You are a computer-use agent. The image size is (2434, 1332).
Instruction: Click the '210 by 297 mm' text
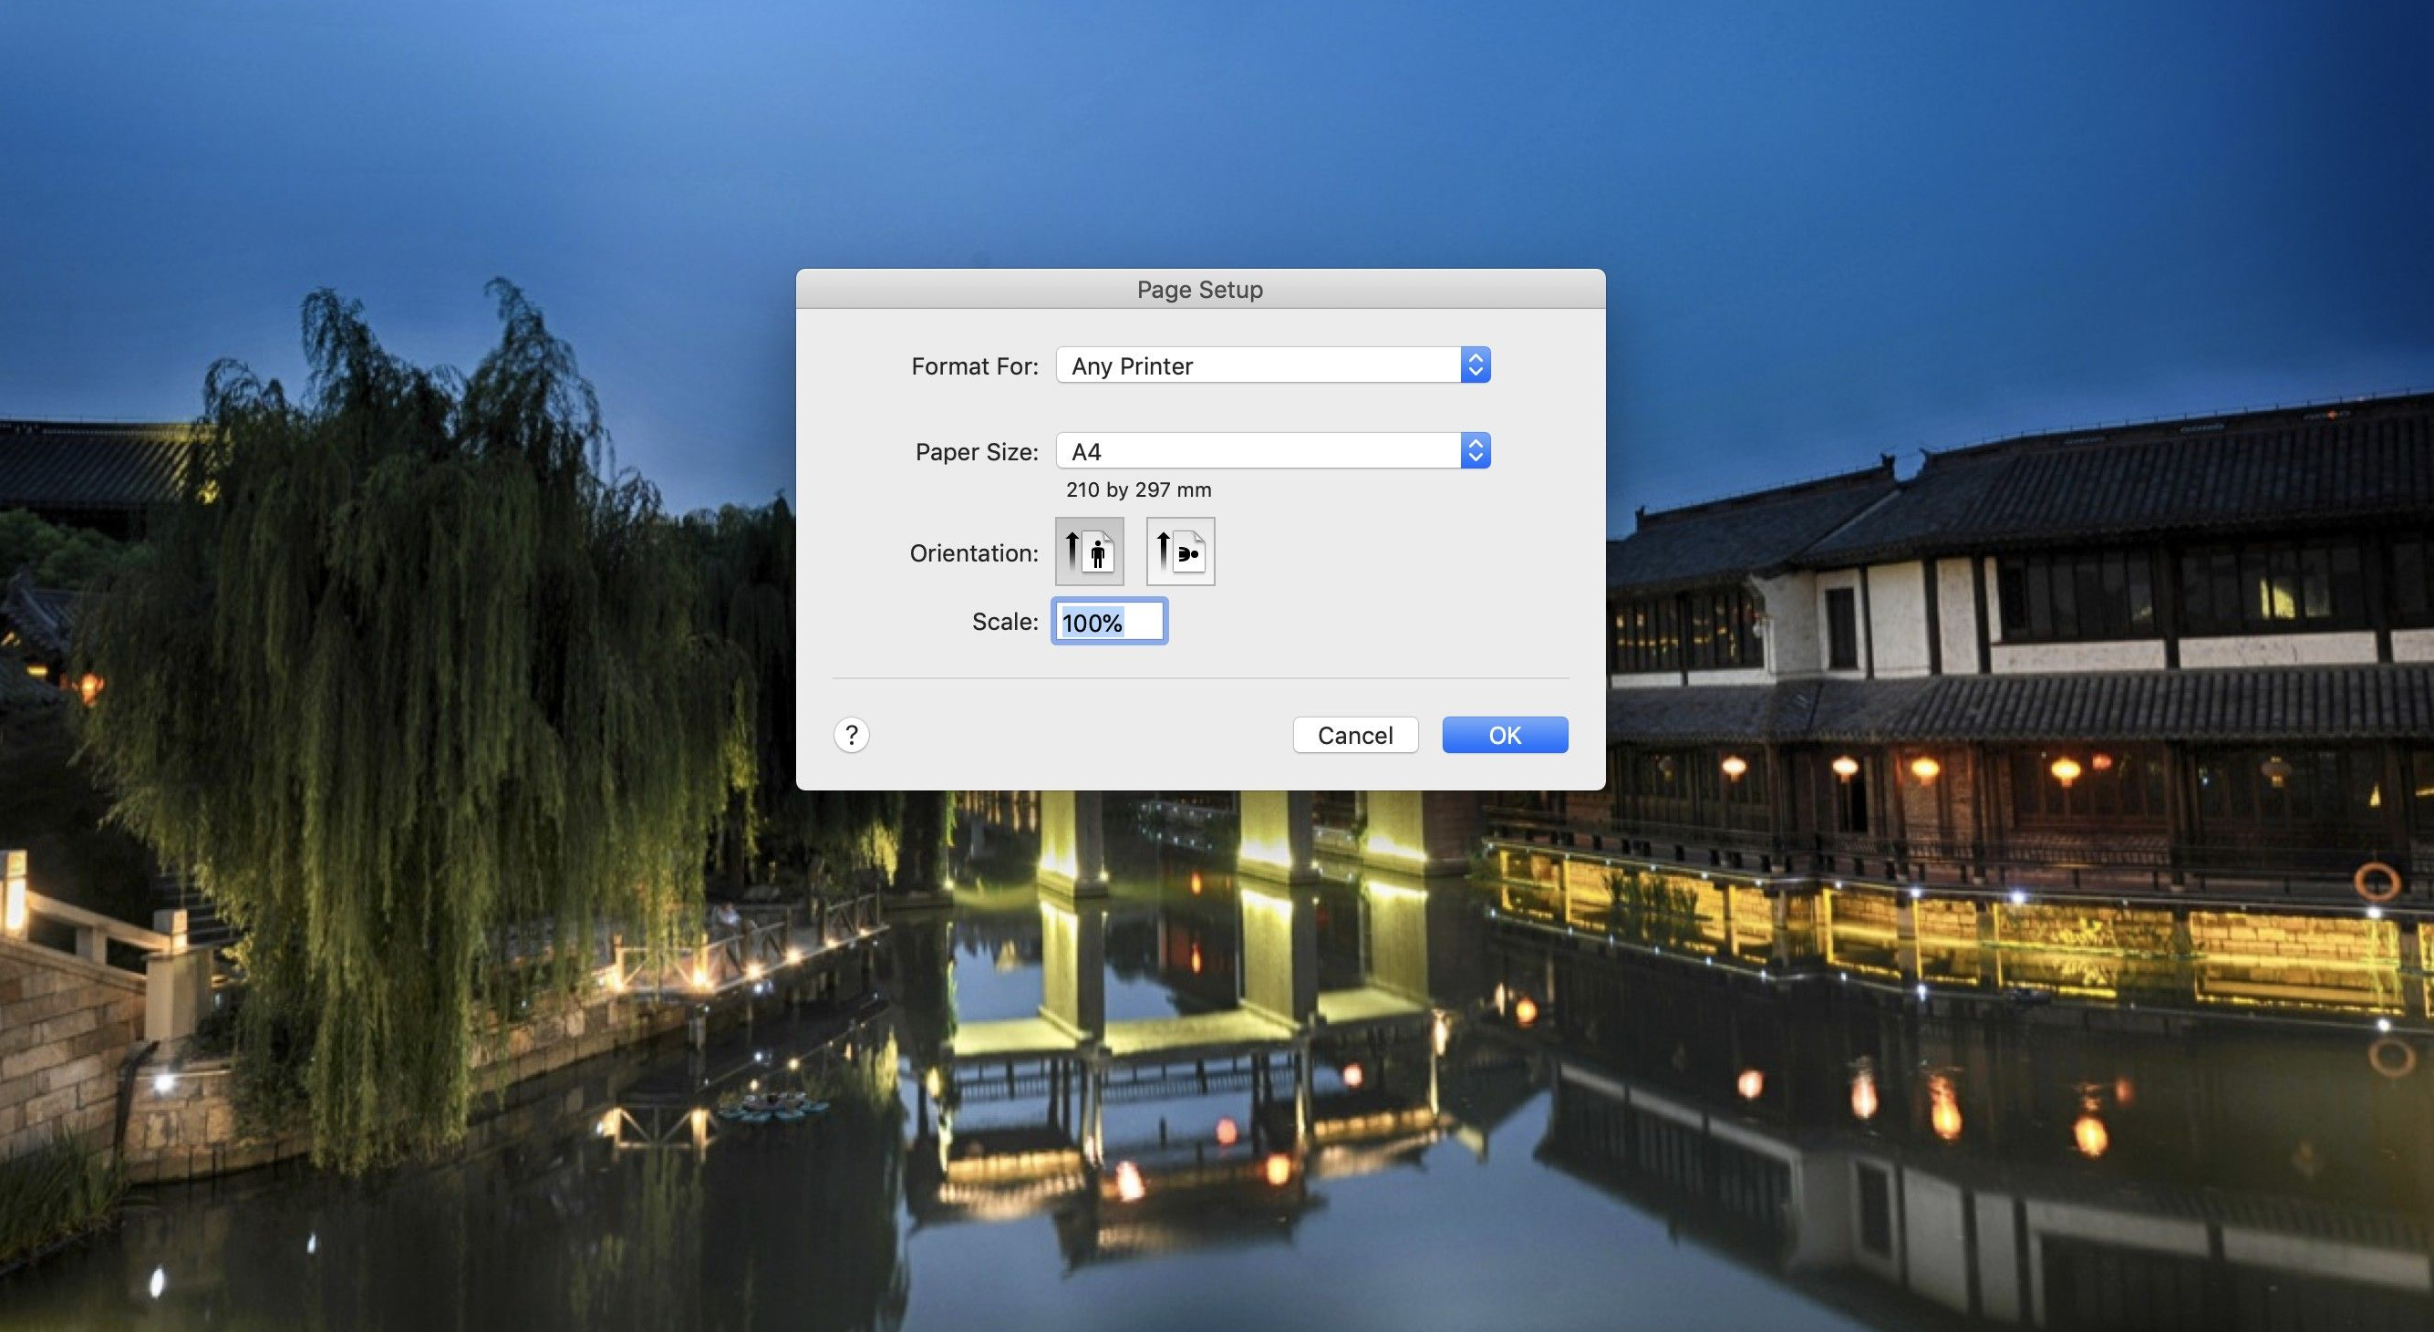point(1138,490)
